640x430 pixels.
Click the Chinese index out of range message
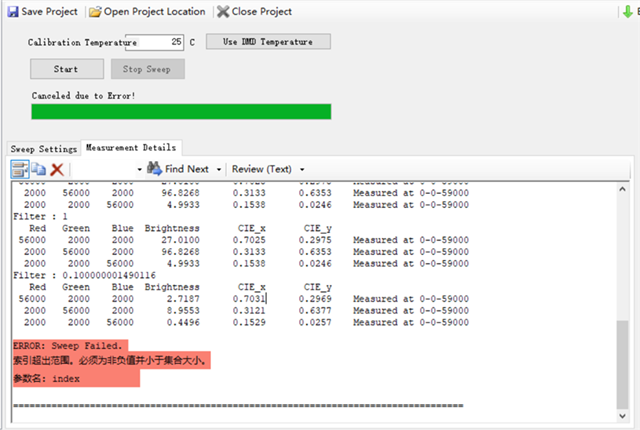pos(111,360)
